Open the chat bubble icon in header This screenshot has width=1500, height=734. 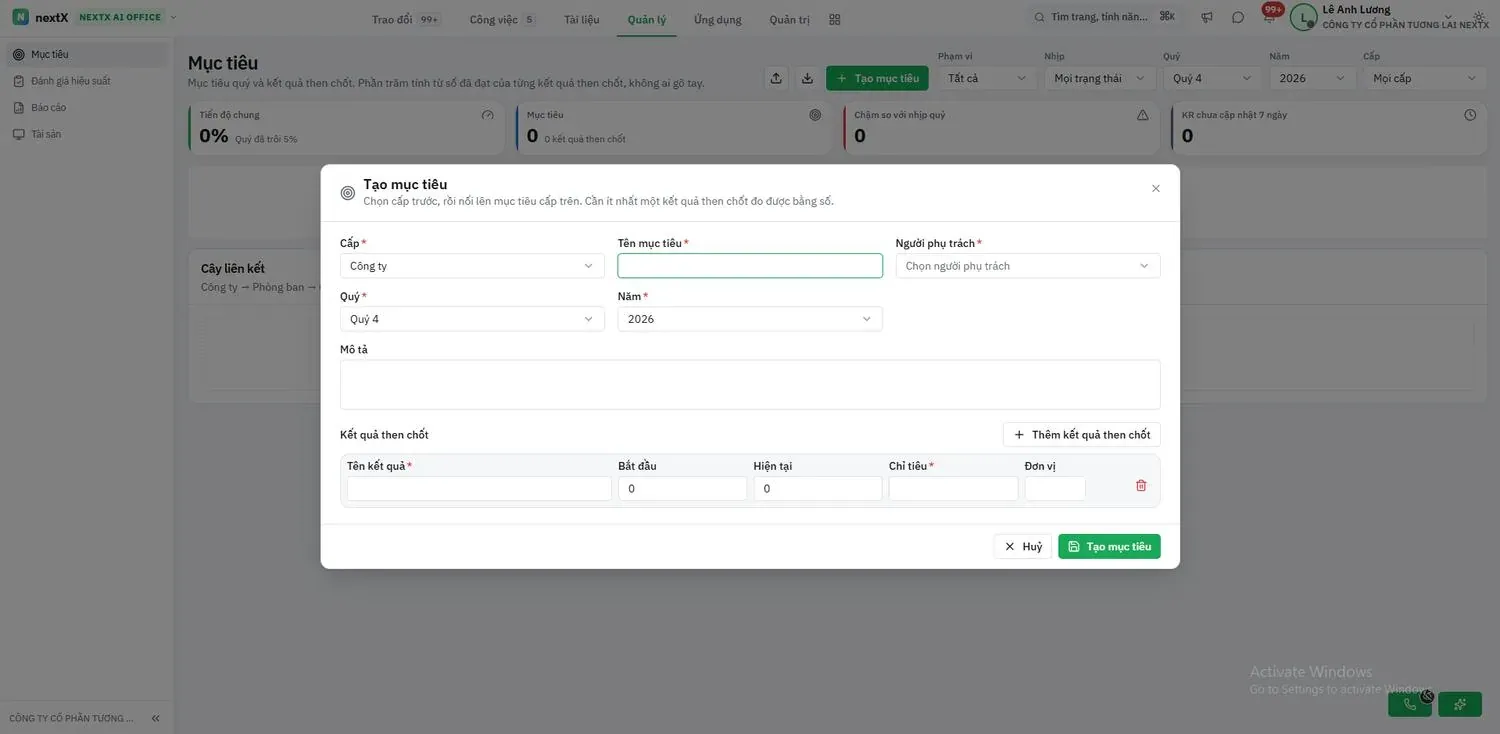[1238, 18]
